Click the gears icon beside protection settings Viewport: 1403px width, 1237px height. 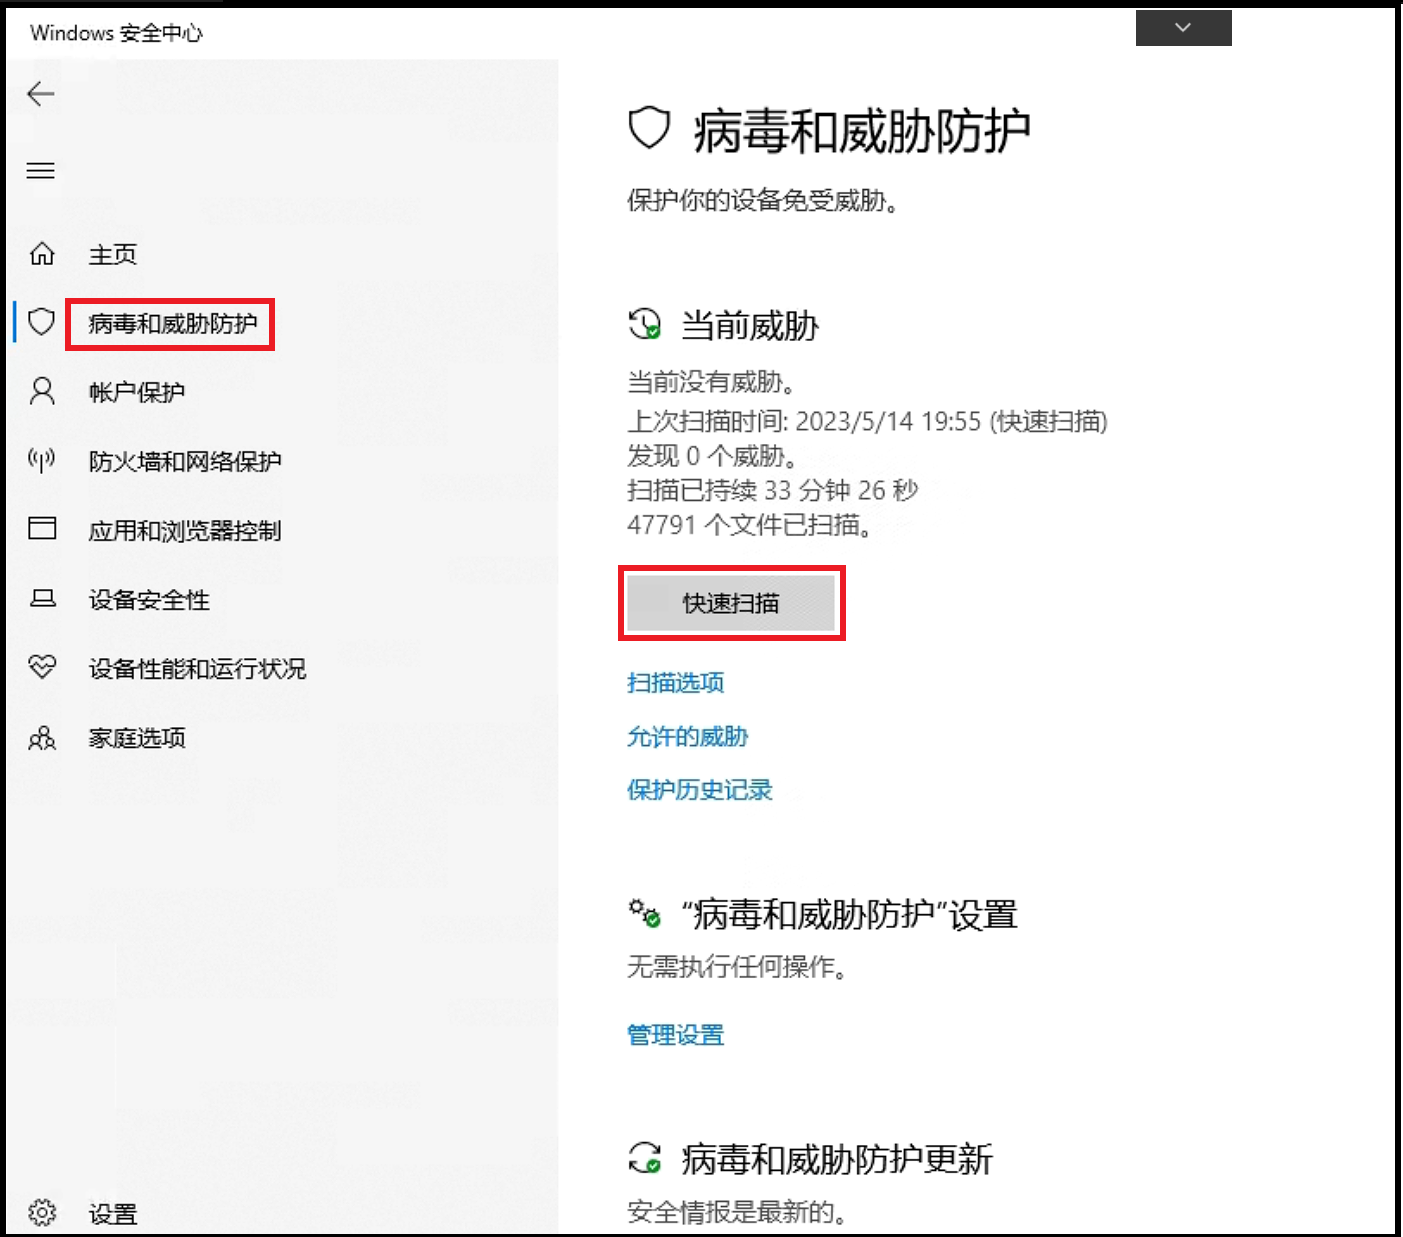tap(645, 913)
